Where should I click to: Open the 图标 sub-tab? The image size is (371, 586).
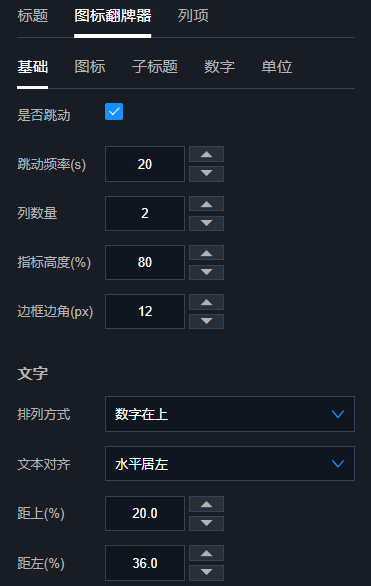(90, 67)
